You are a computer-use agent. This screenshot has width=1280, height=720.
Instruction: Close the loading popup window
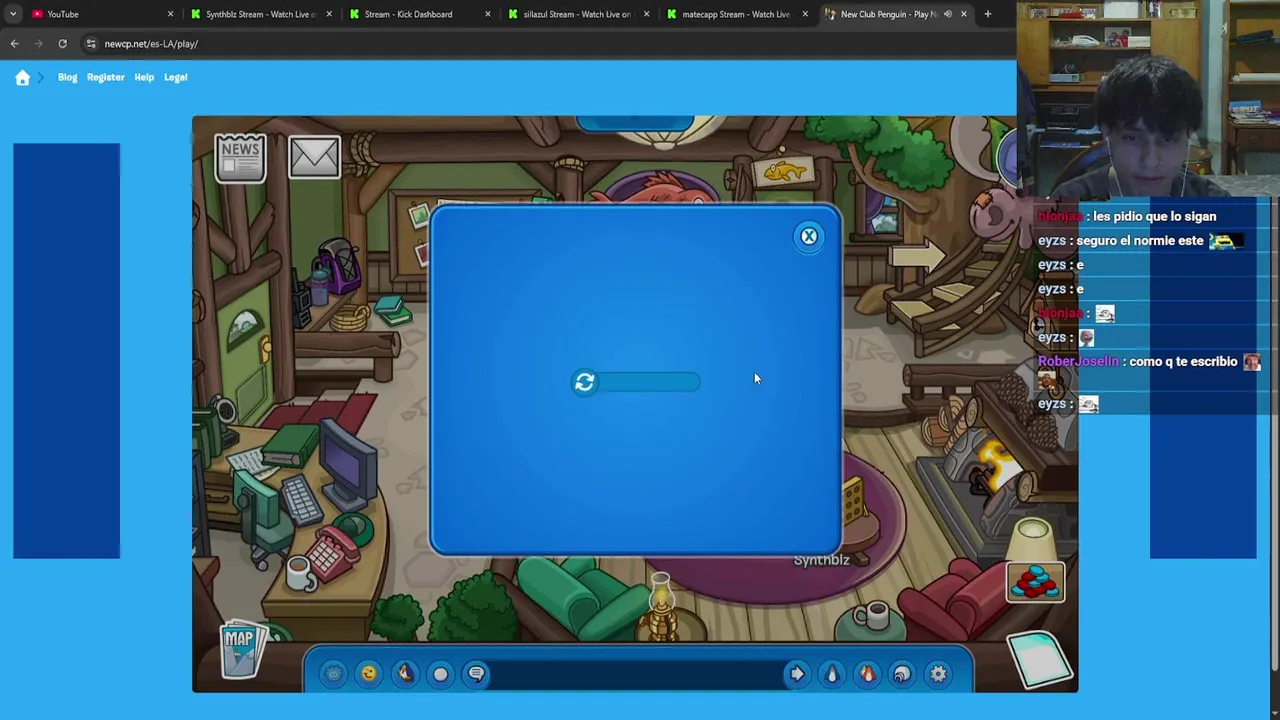click(809, 236)
